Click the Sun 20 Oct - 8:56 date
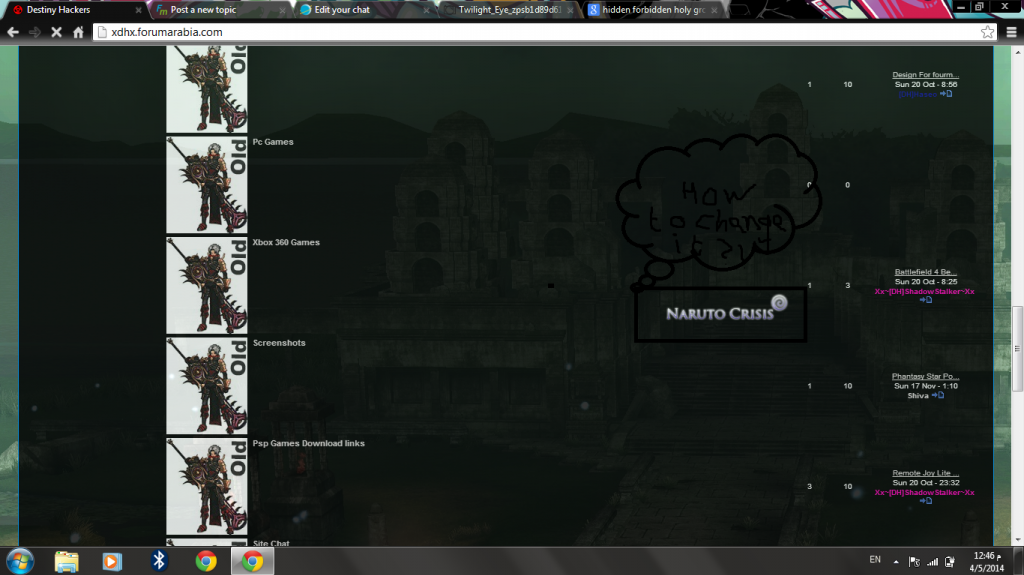The width and height of the screenshot is (1024, 575). (x=925, y=84)
